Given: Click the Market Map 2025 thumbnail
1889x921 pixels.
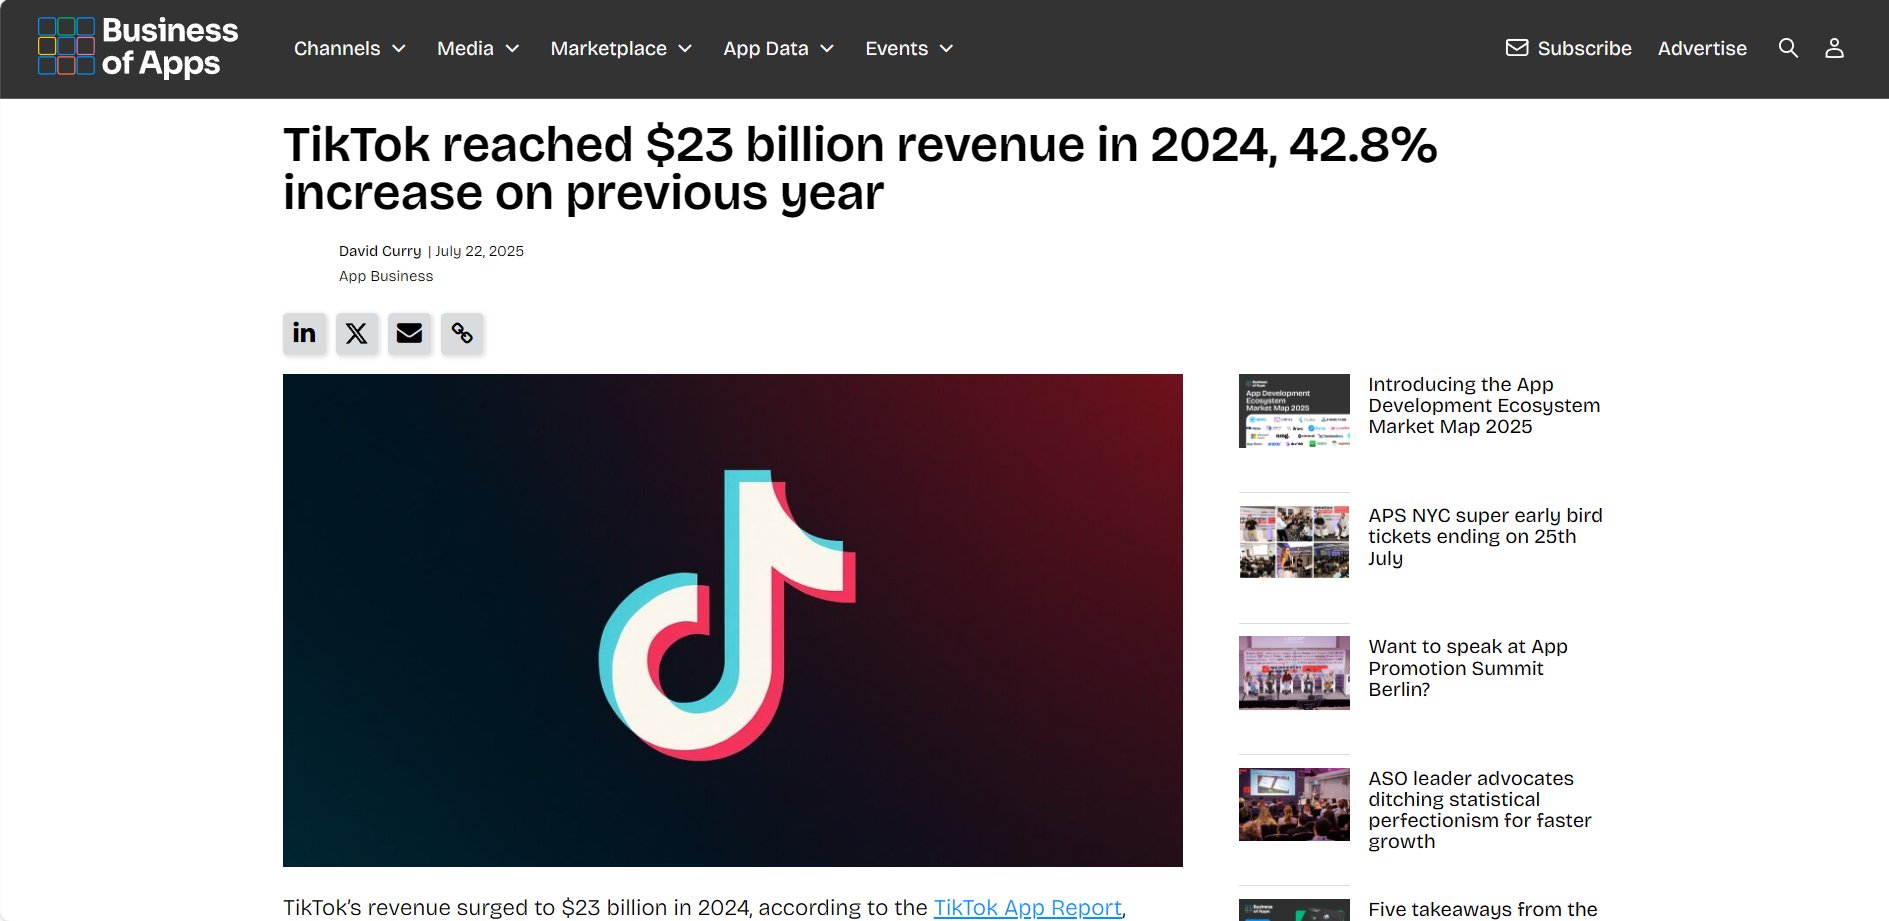Looking at the screenshot, I should tap(1294, 411).
